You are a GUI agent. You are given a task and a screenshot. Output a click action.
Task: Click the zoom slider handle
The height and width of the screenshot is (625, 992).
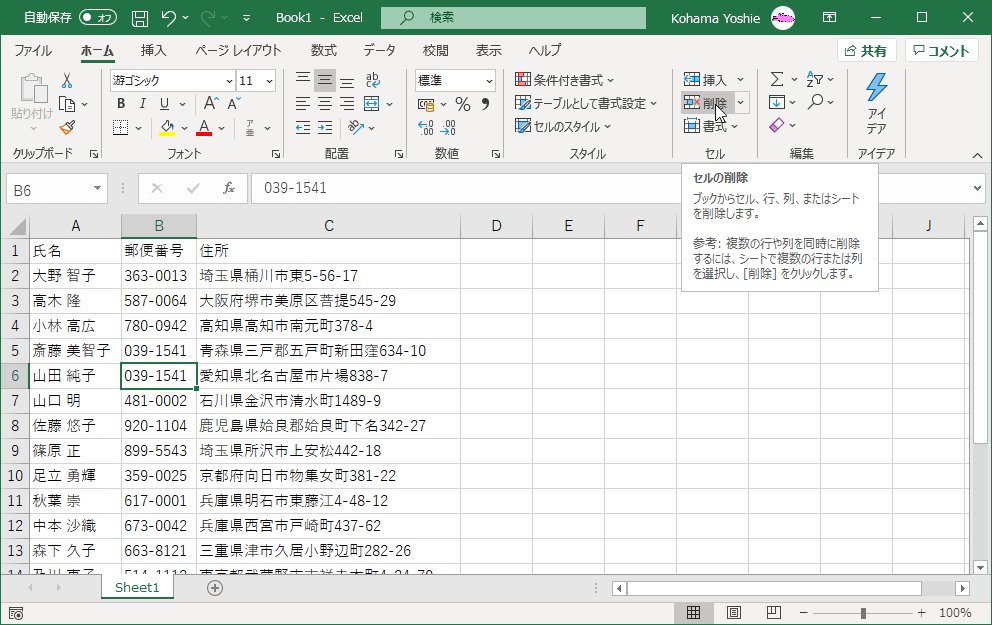pos(863,613)
